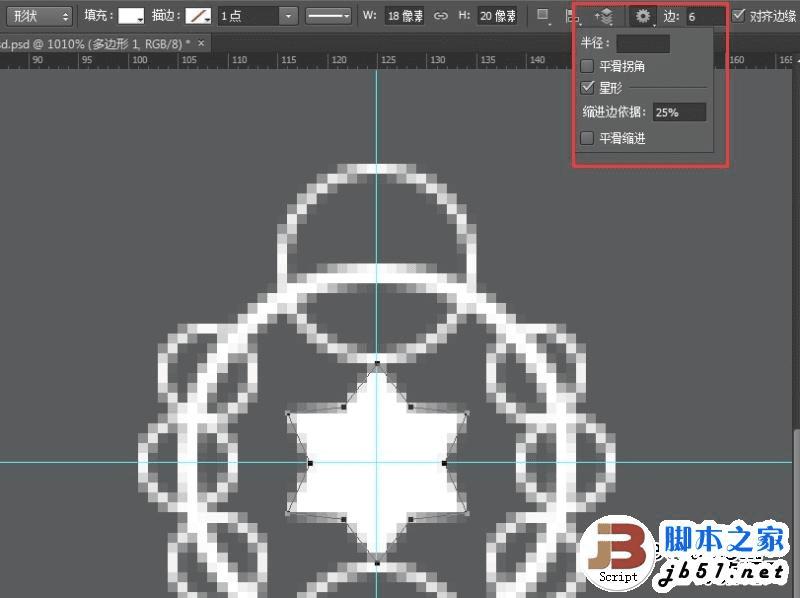Click the 缩进边依据 field showing 25%

pyautogui.click(x=679, y=112)
